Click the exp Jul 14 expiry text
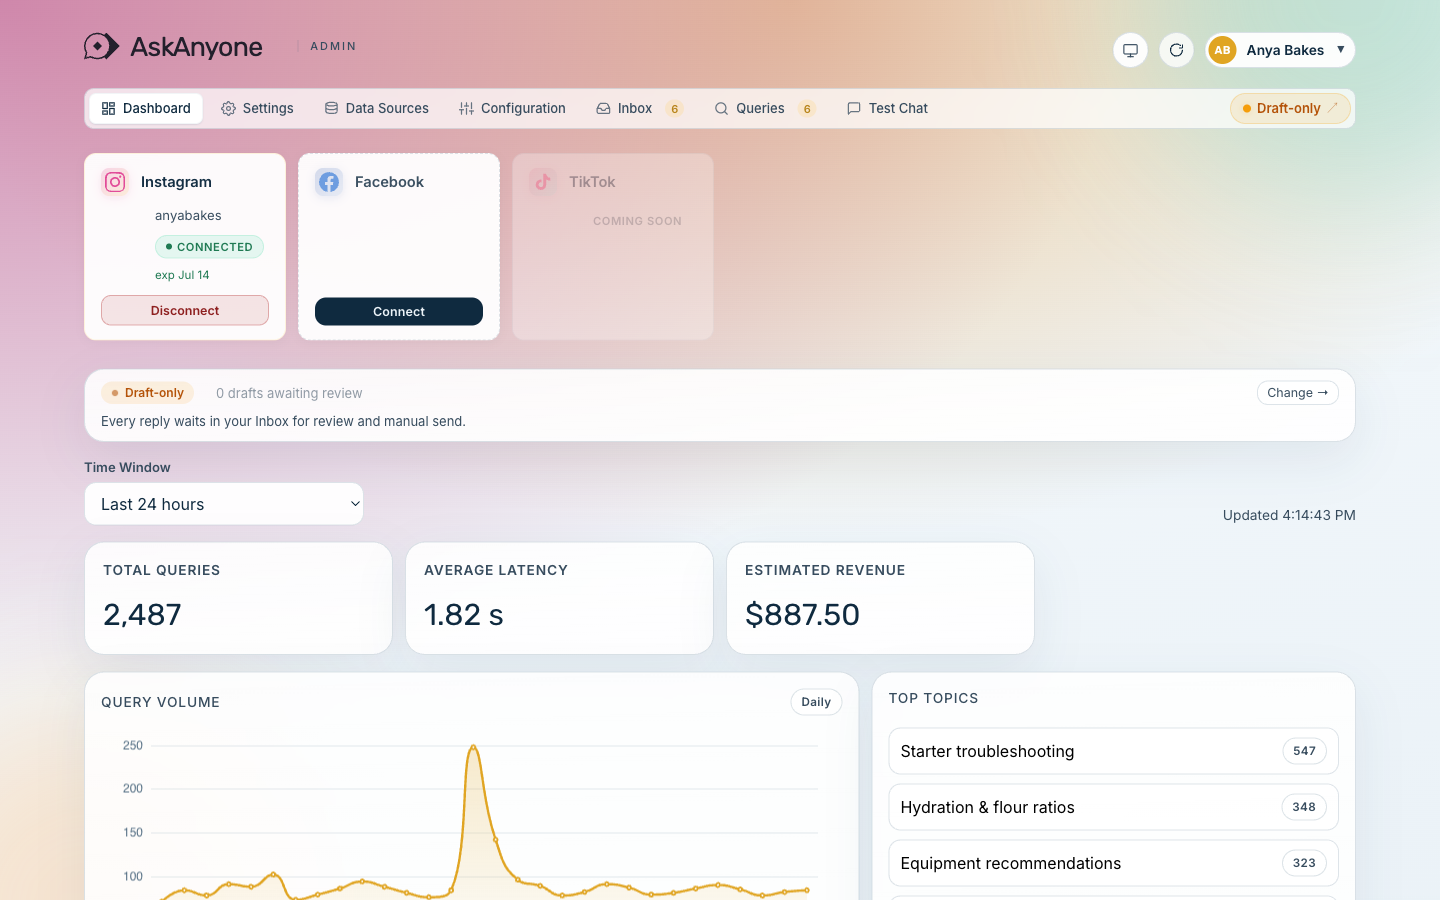 (x=182, y=275)
